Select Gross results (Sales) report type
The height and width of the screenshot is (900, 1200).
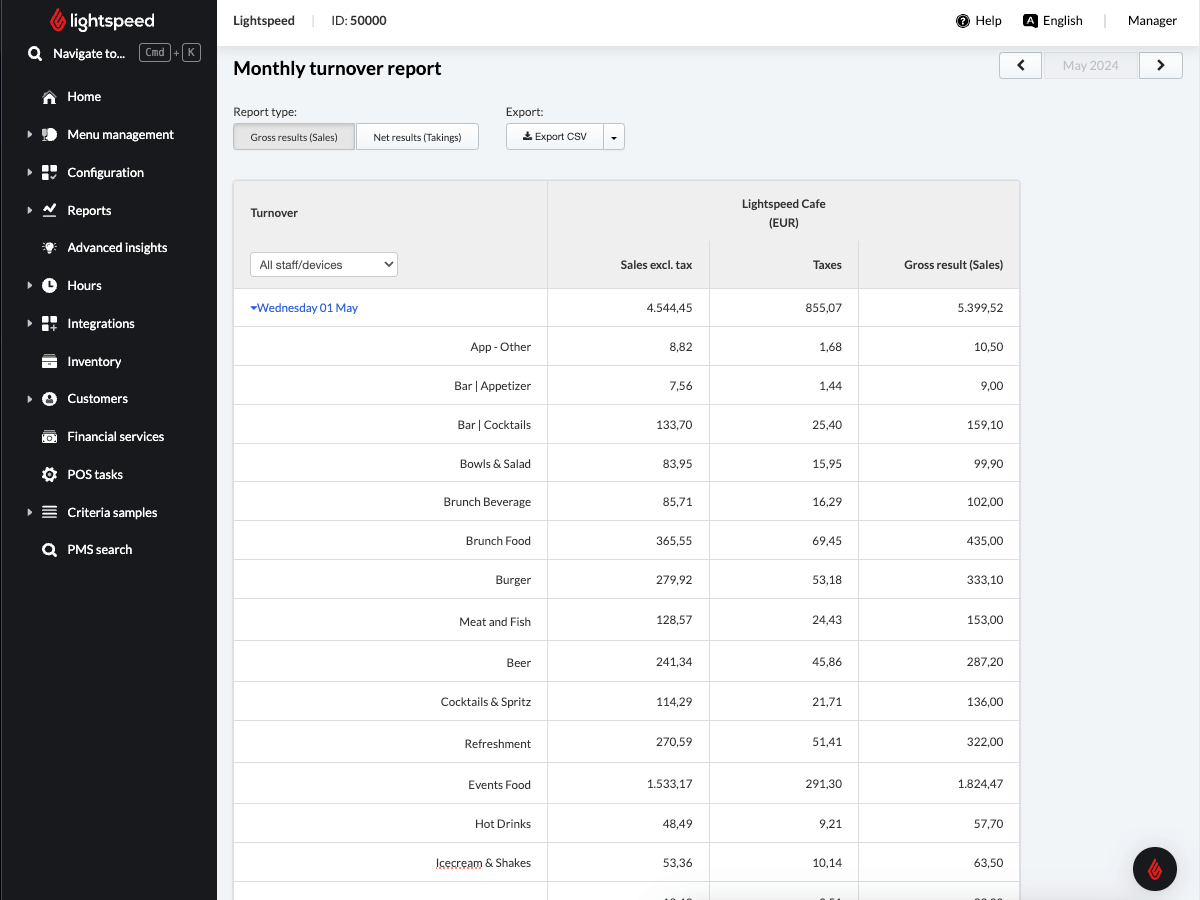point(294,137)
